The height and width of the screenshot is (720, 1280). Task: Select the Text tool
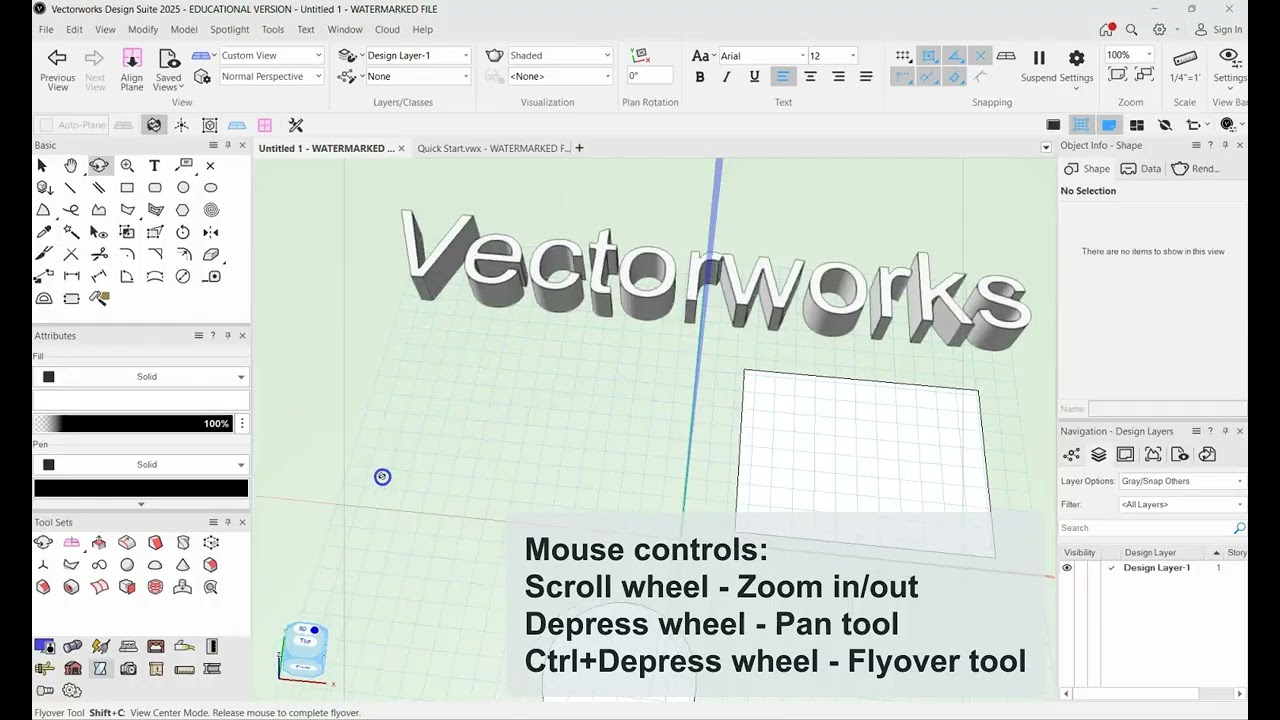tap(155, 166)
